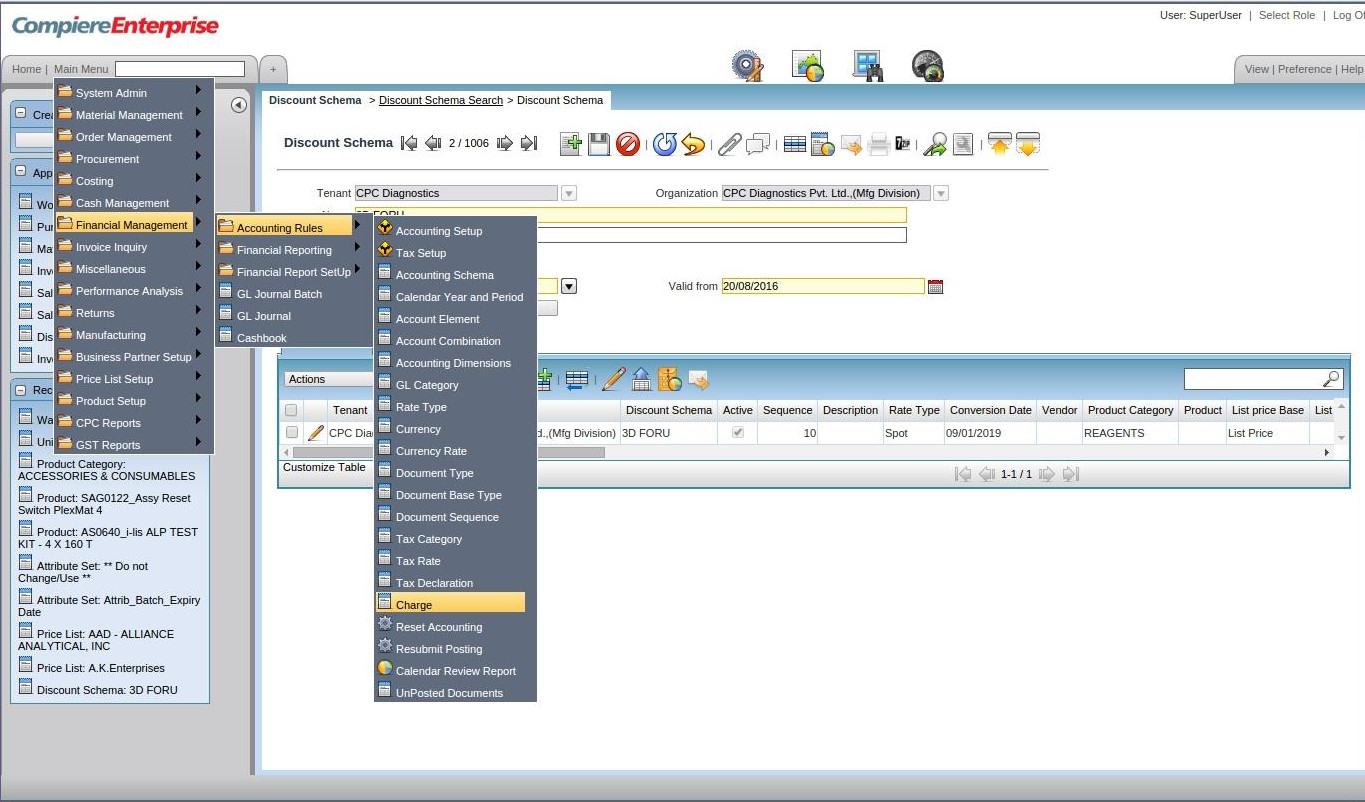
Task: Go to the next Discount Schema record
Action: [505, 143]
